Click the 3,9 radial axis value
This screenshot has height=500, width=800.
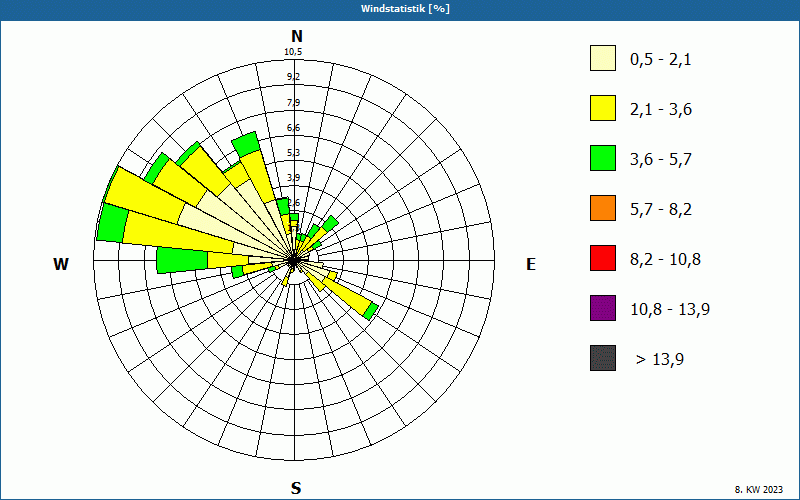[x=293, y=178]
